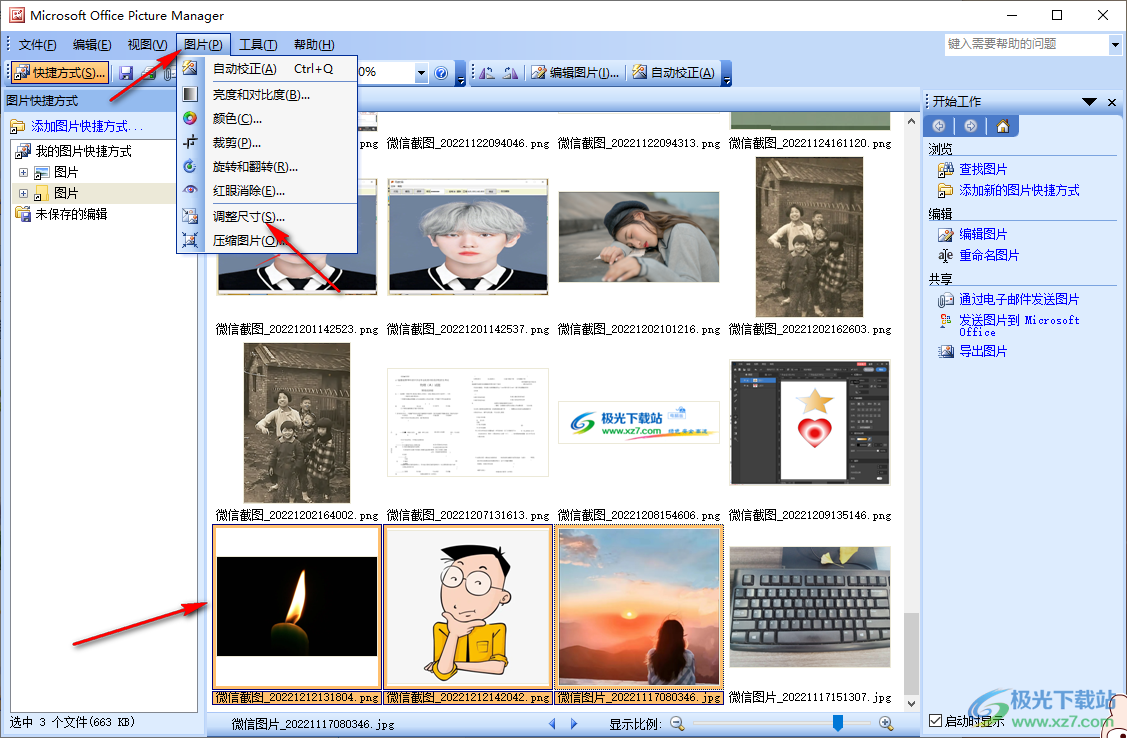
Task: Click the 编辑图片 link in task pane
Action: pos(983,234)
